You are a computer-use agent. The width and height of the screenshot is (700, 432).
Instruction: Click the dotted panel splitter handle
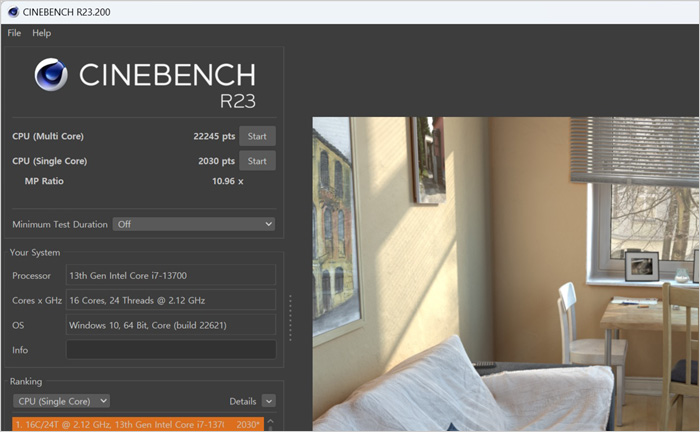(x=290, y=318)
